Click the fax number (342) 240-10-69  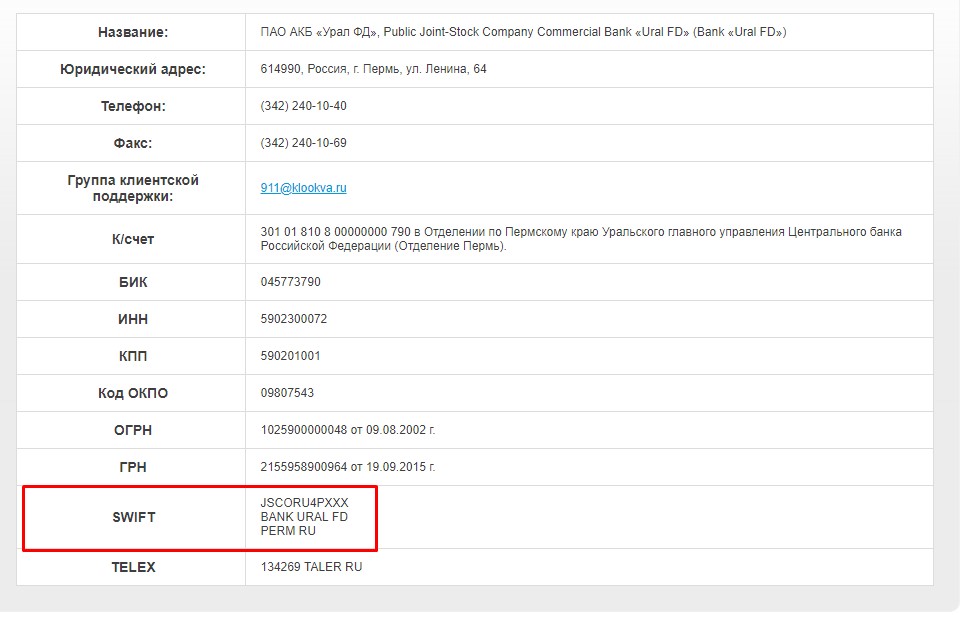pos(303,143)
